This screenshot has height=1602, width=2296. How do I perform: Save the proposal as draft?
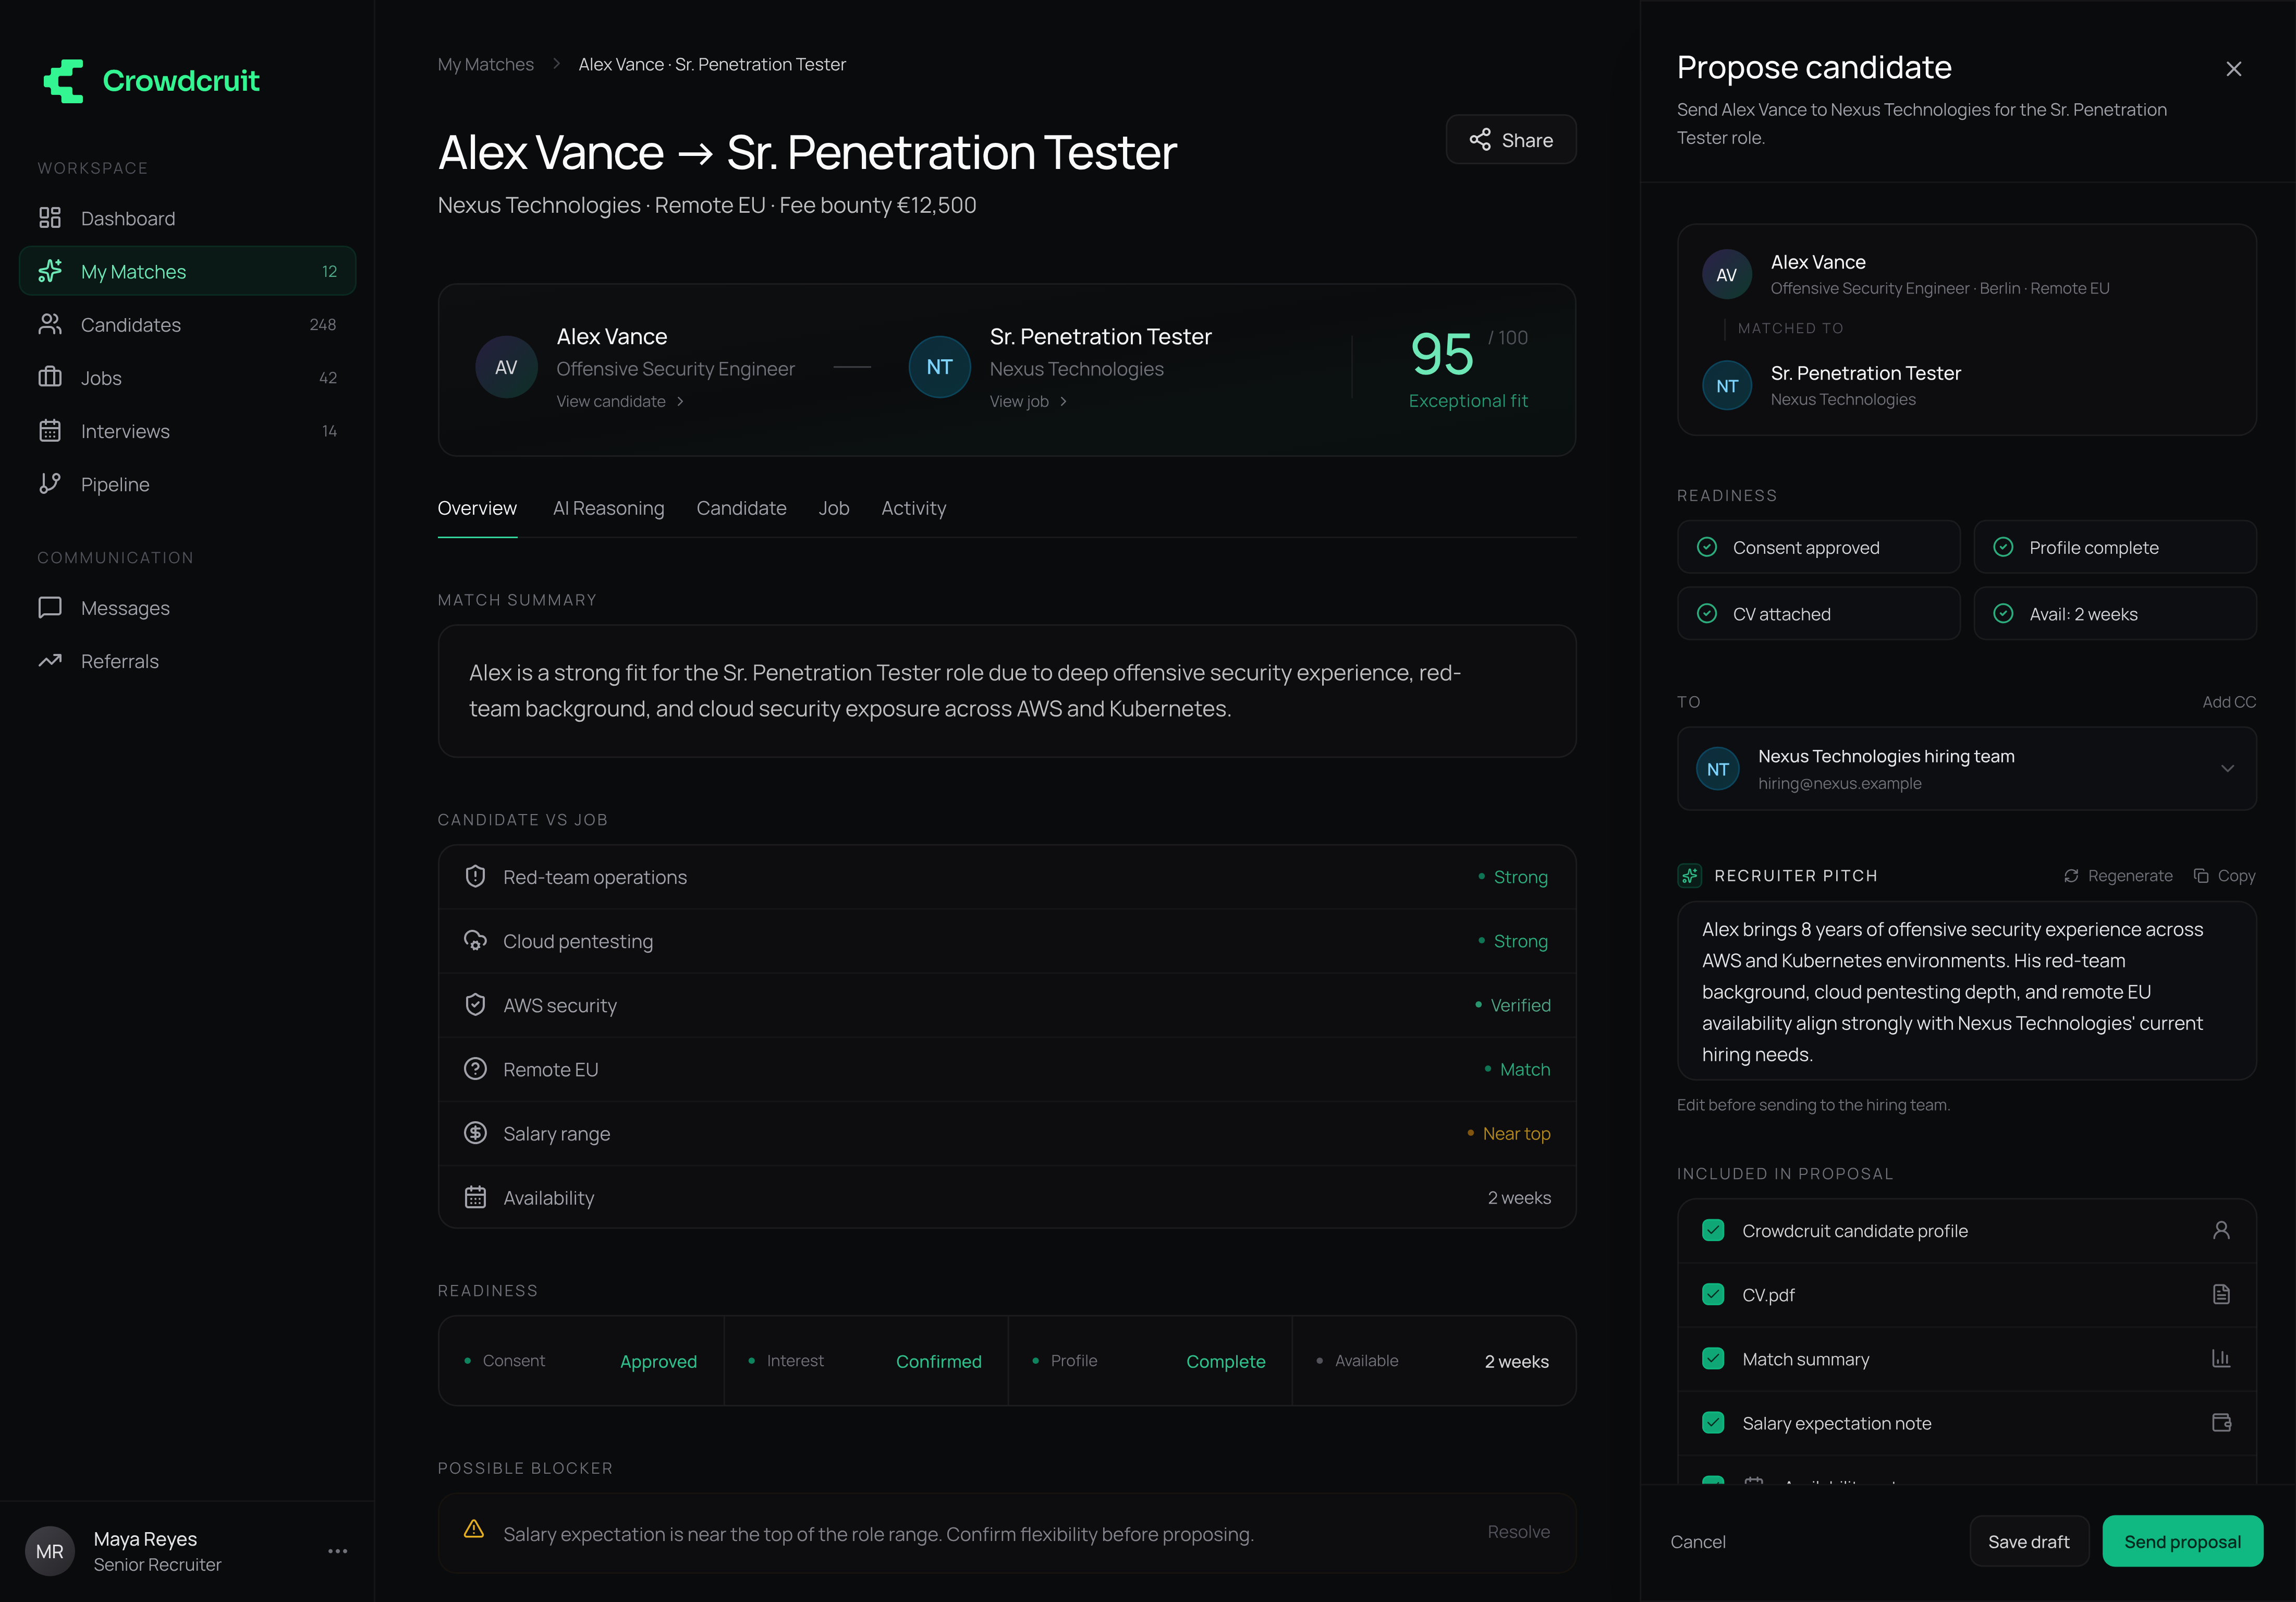(x=2028, y=1541)
